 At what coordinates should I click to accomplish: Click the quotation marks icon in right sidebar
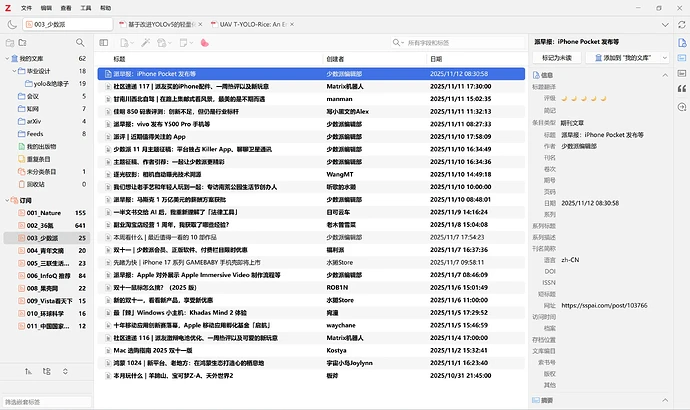(x=682, y=89)
